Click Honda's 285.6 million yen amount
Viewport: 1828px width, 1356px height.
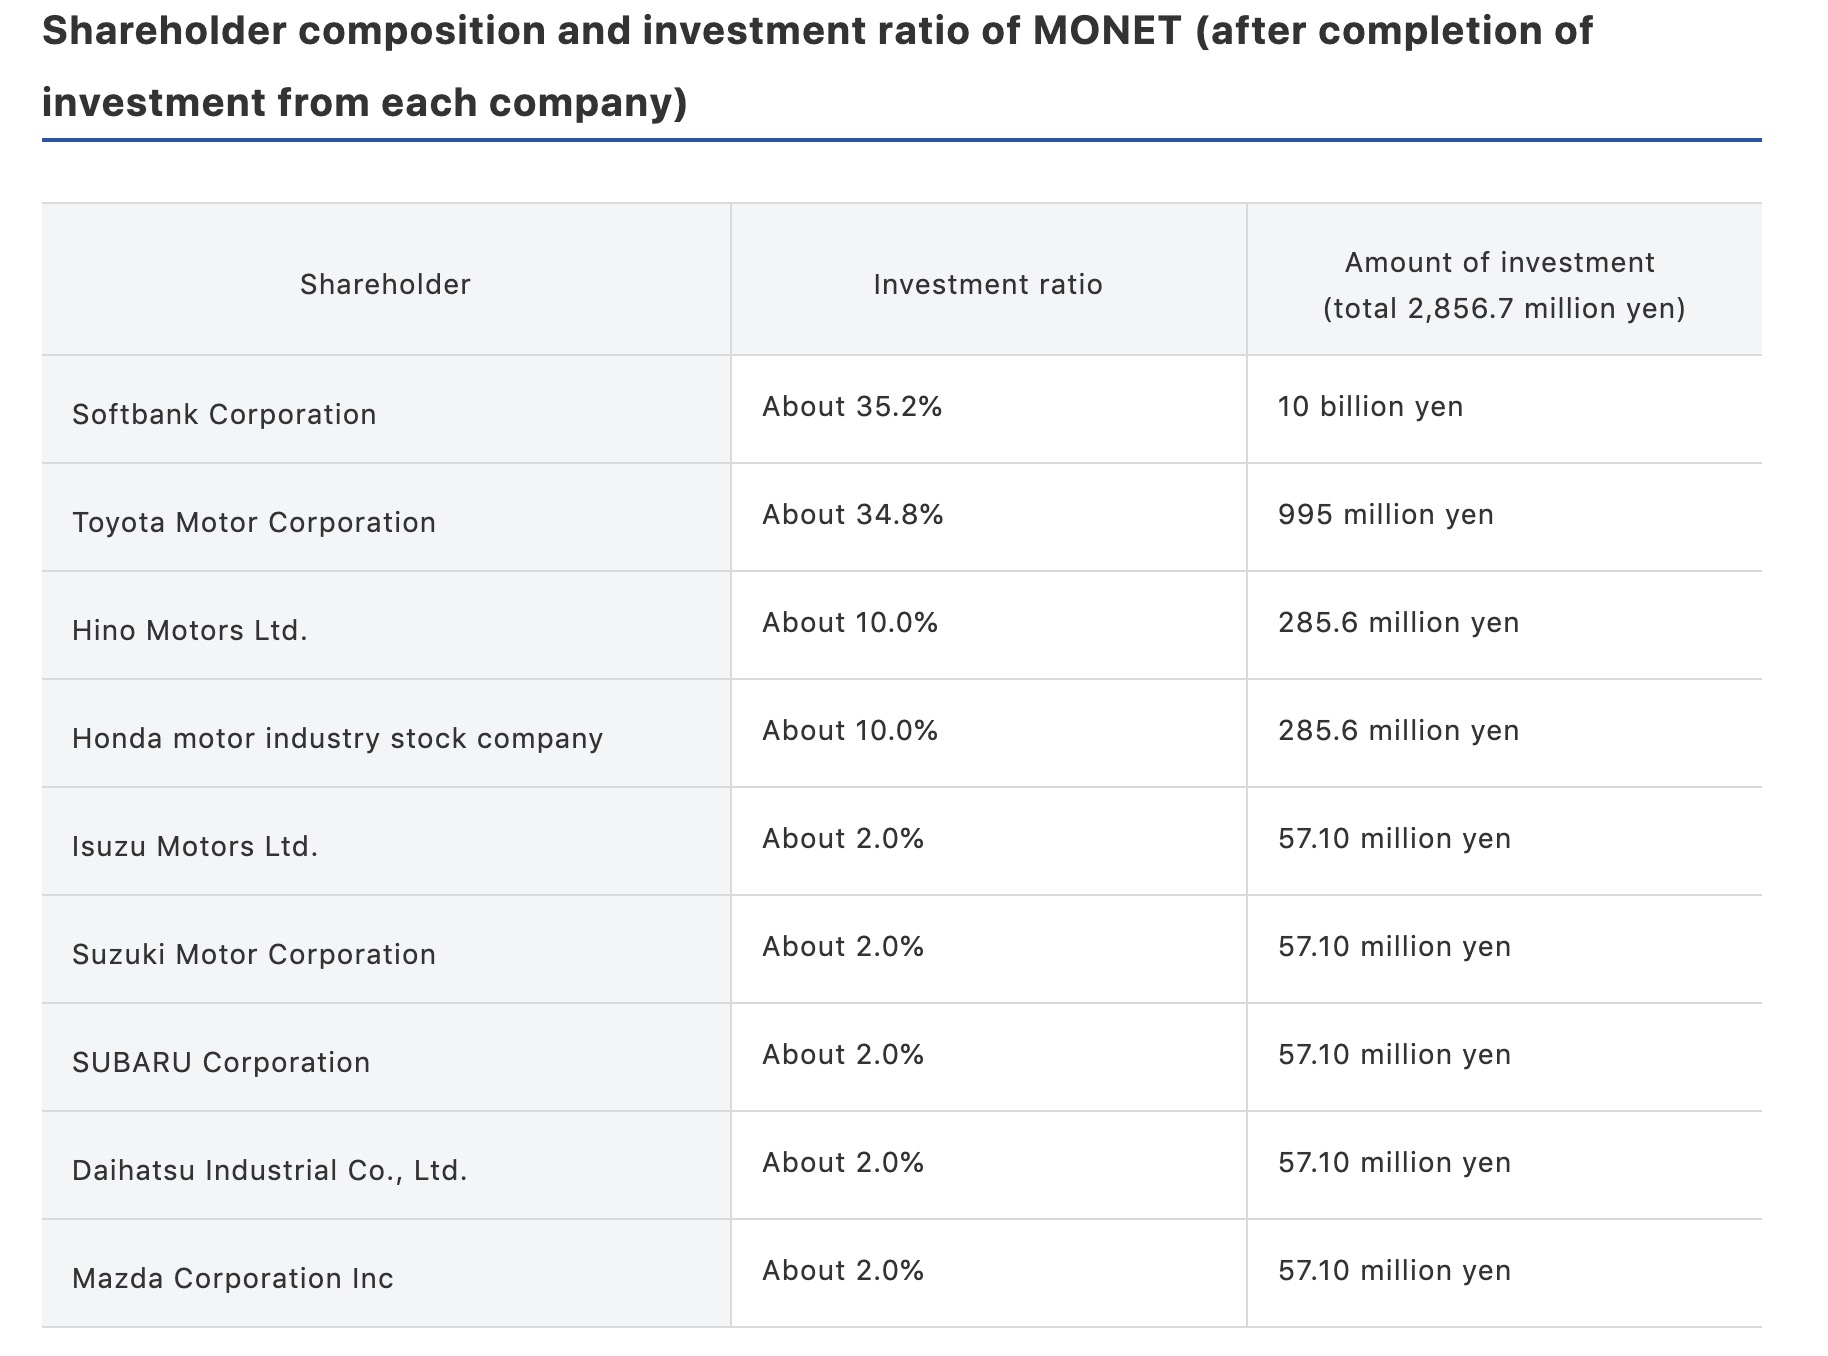pyautogui.click(x=1398, y=731)
